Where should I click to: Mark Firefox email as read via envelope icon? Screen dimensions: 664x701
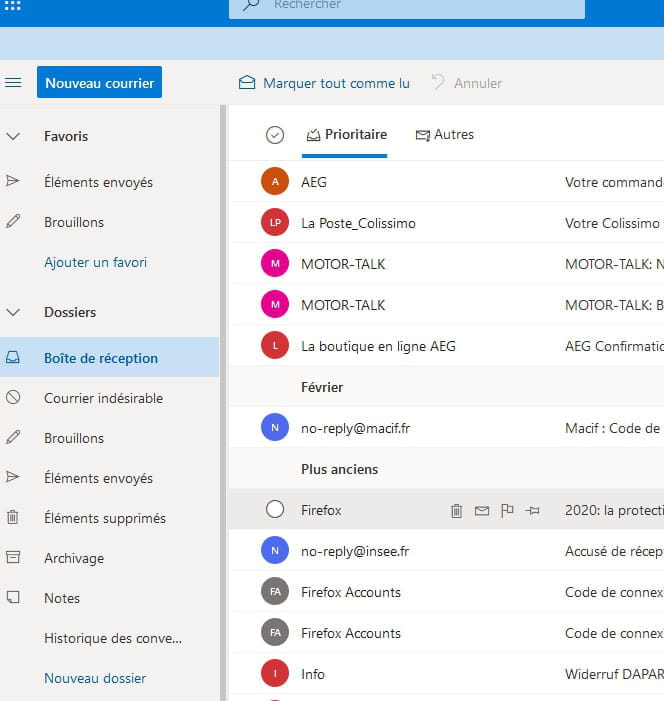pos(482,510)
